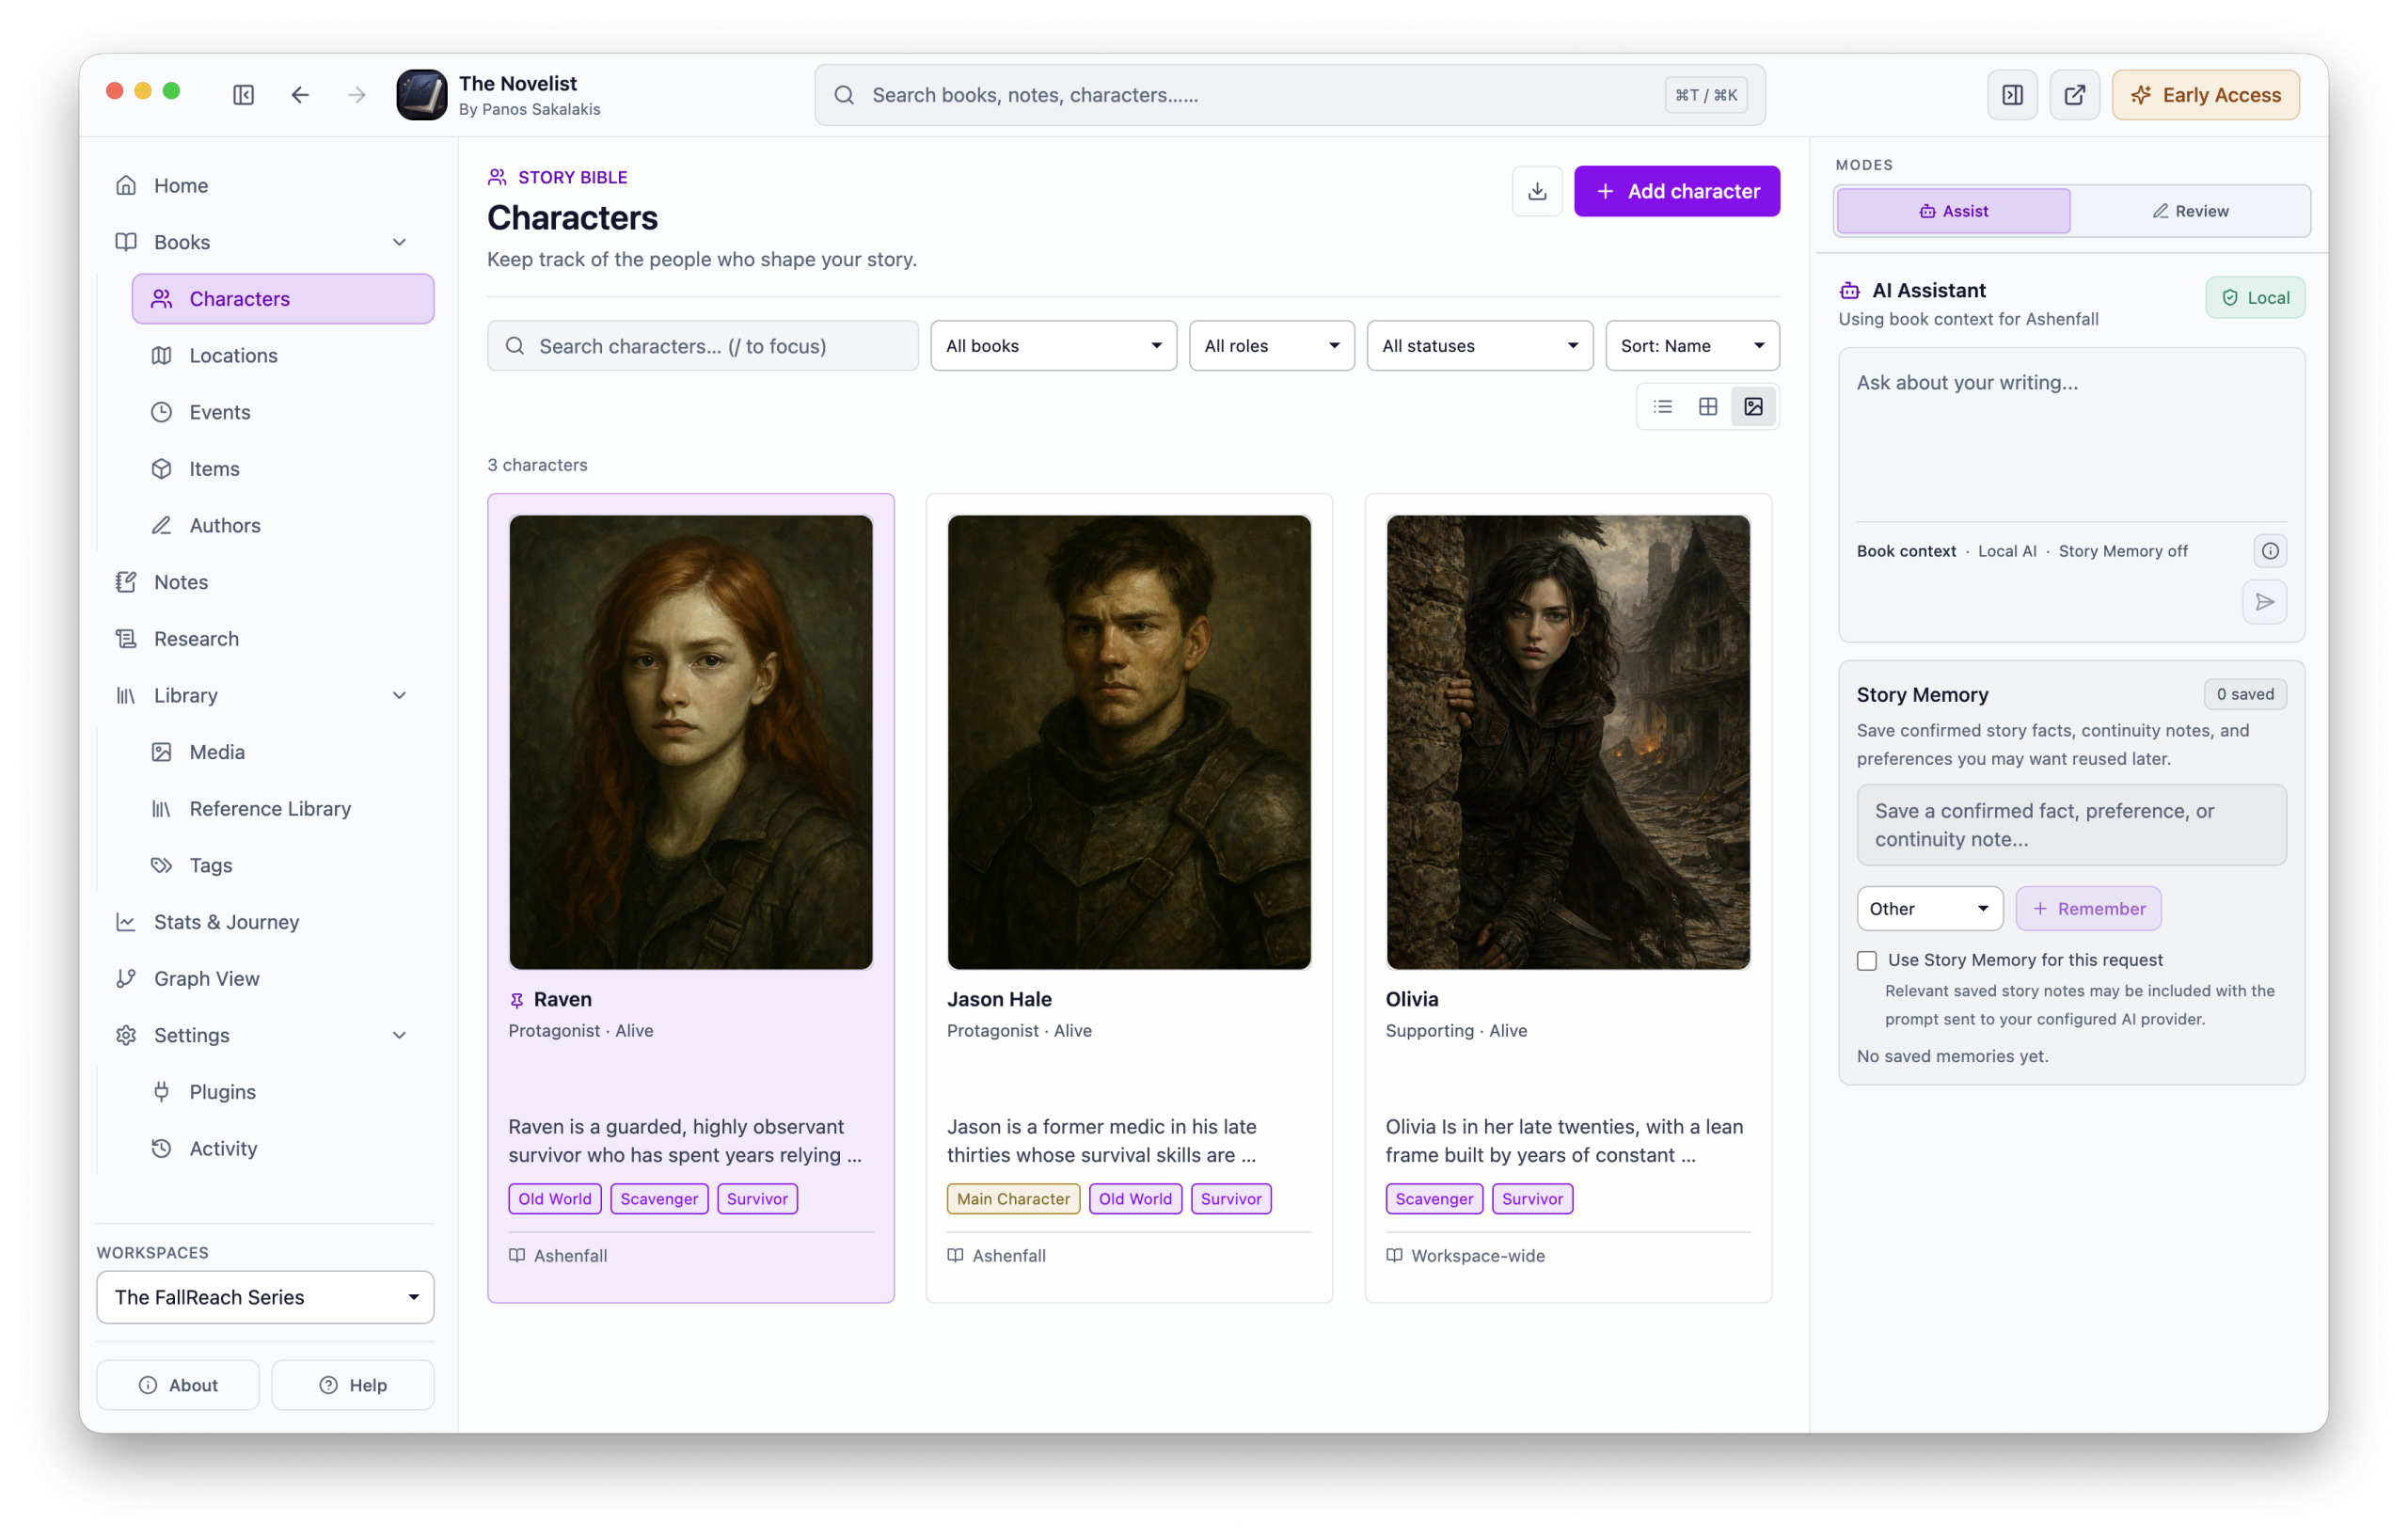Open Tags in the Library section
The height and width of the screenshot is (1538, 2408).
pyautogui.click(x=283, y=866)
